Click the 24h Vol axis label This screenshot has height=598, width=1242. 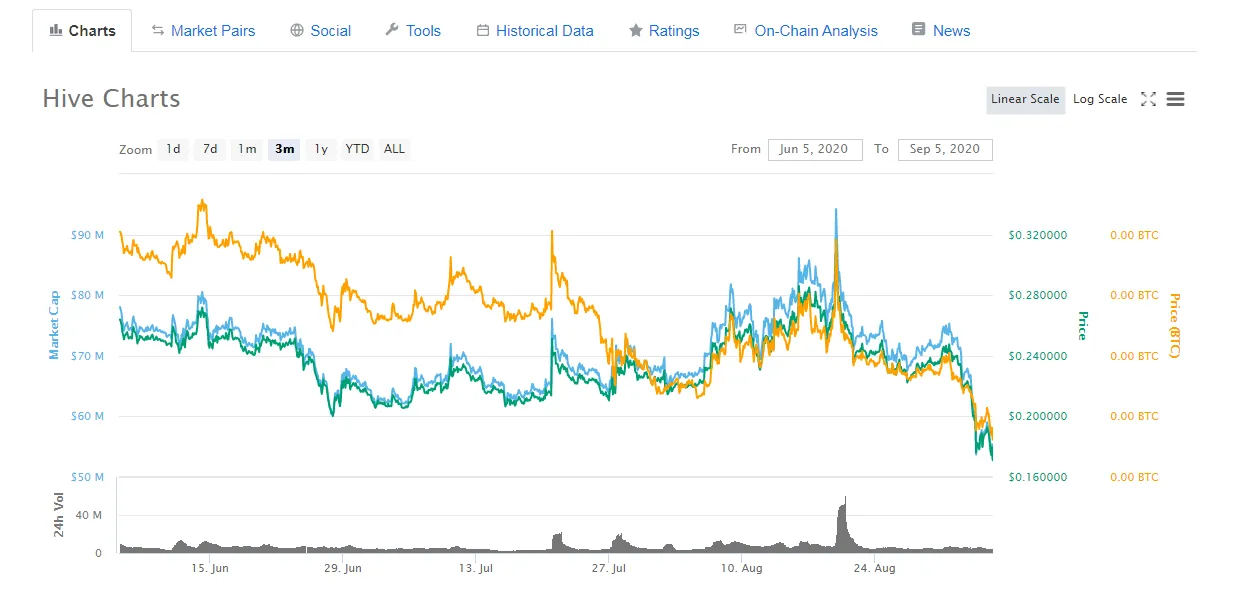pos(59,515)
